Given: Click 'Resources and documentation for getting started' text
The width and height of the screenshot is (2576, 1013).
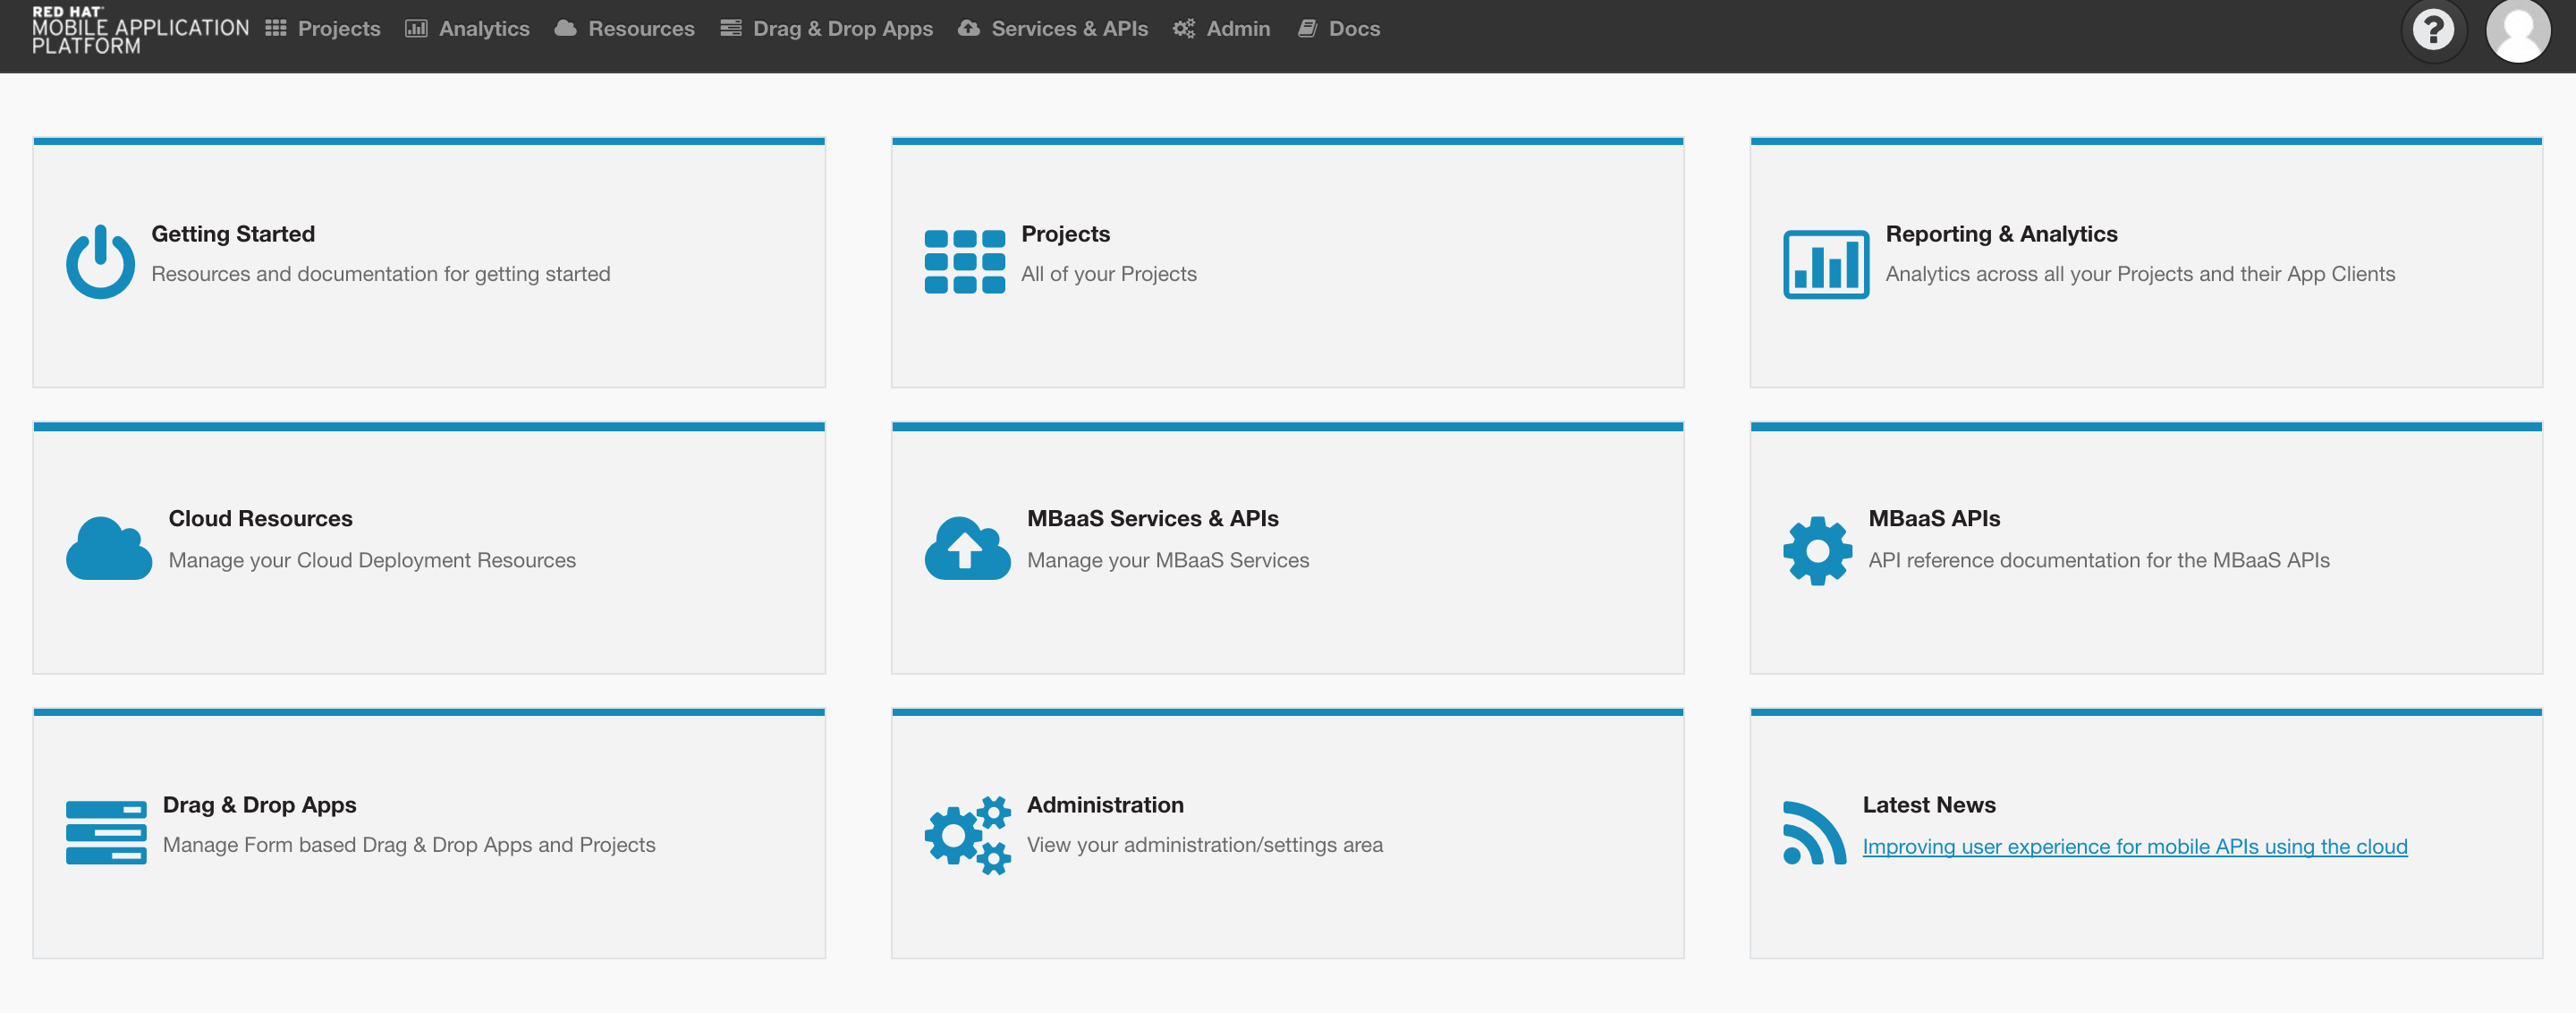Looking at the screenshot, I should (x=380, y=273).
